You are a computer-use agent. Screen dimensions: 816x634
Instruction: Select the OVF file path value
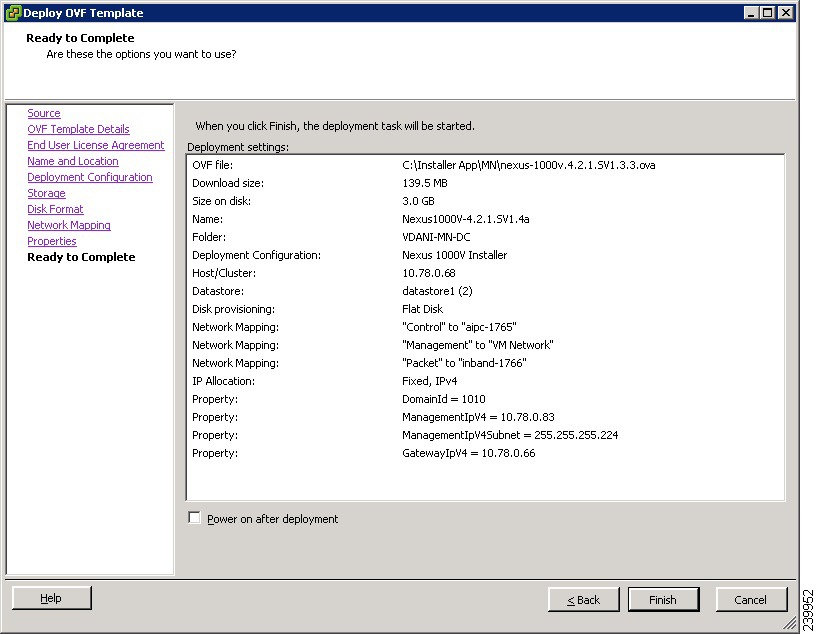(x=528, y=165)
